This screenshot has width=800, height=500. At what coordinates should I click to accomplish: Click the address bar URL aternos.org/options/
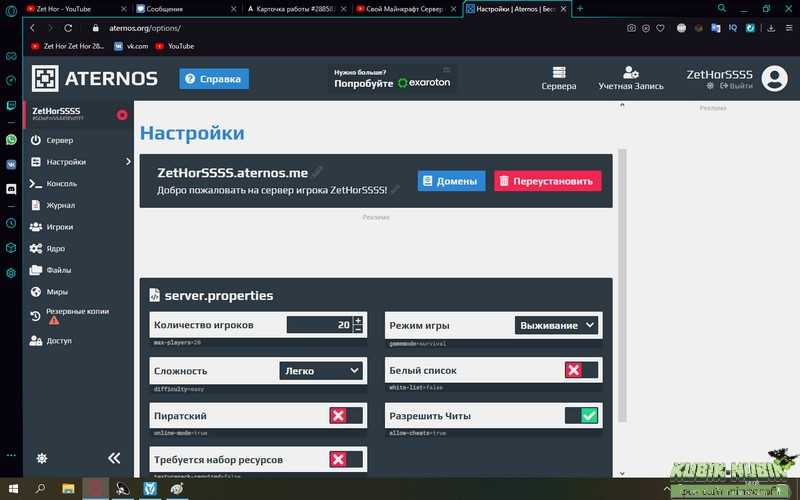pos(145,28)
